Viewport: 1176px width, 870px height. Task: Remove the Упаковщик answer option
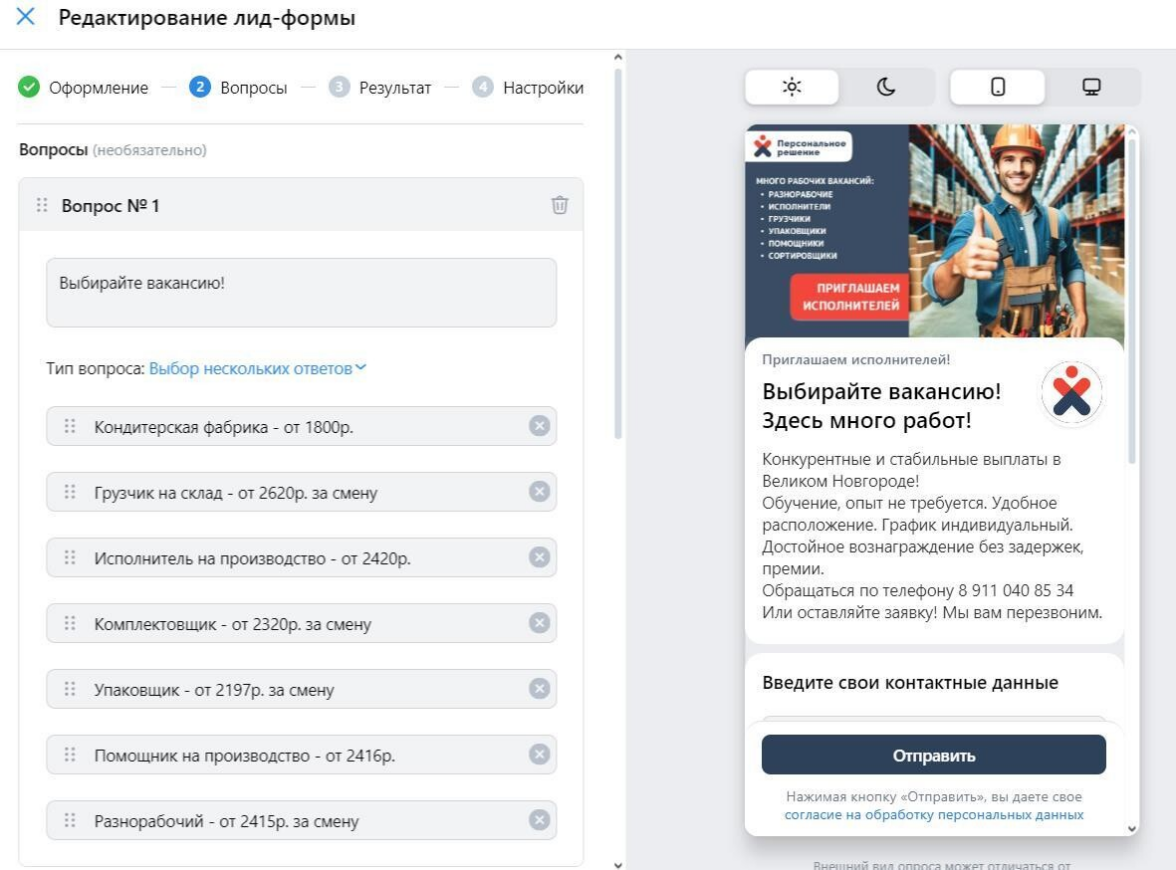tap(539, 688)
